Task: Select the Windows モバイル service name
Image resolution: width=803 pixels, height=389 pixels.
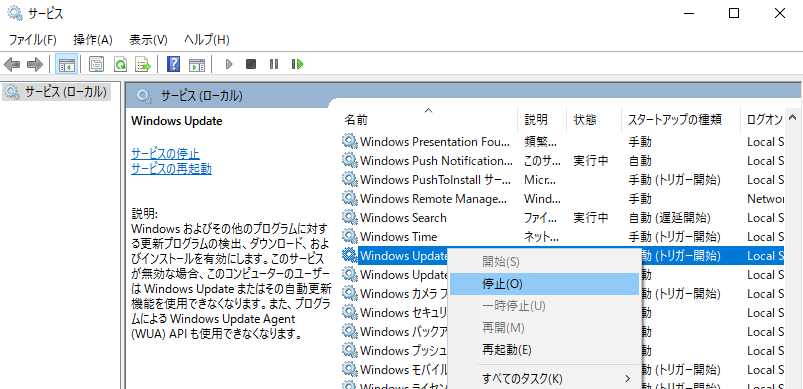Action: pos(404,369)
